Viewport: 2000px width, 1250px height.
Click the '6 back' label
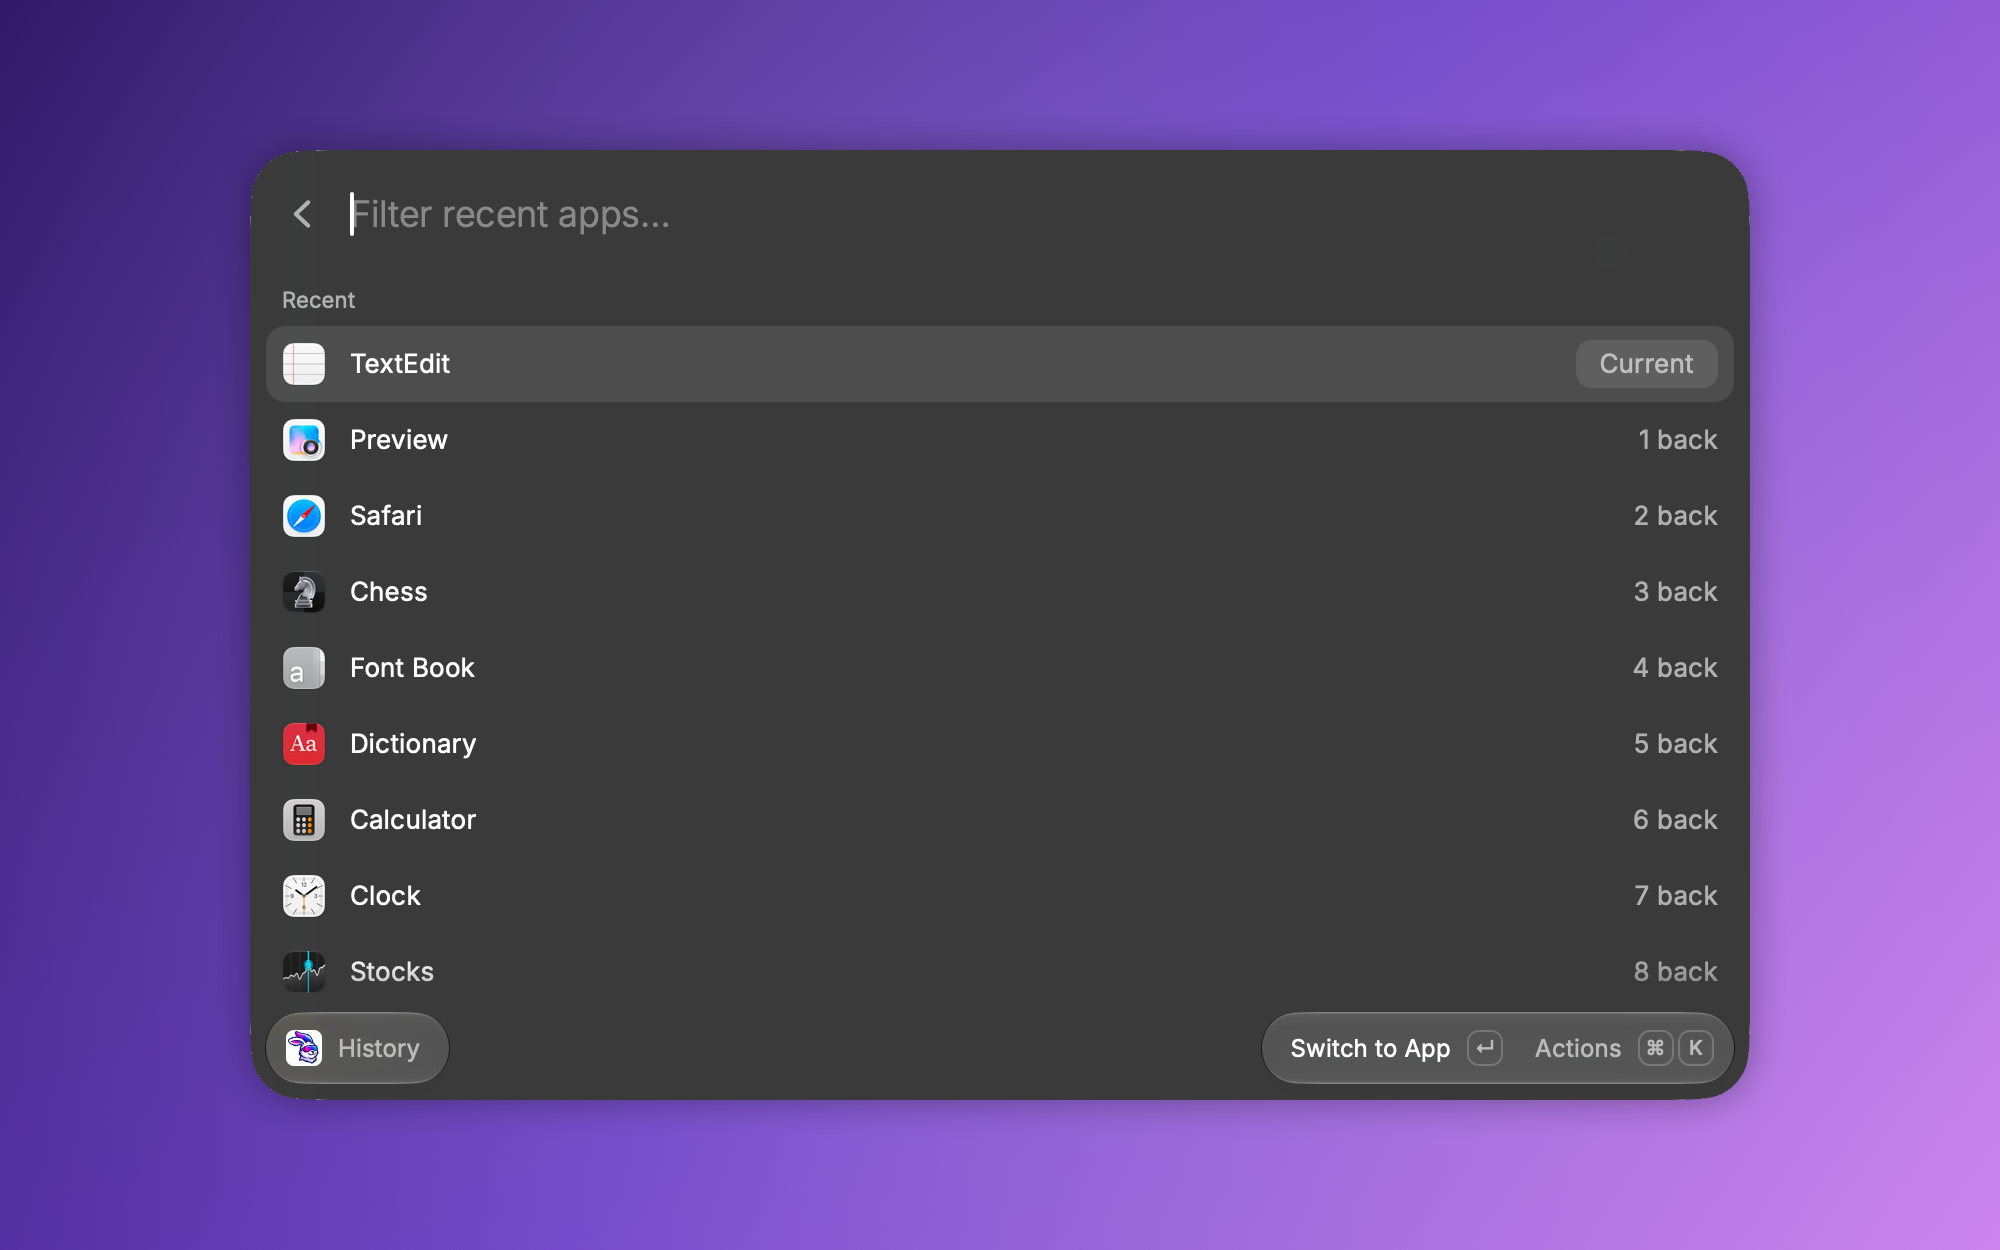(1675, 820)
